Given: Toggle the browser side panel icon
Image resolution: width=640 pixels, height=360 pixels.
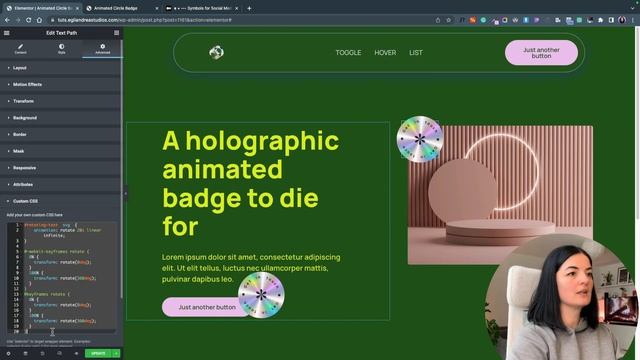Looking at the screenshot, I should [x=611, y=20].
